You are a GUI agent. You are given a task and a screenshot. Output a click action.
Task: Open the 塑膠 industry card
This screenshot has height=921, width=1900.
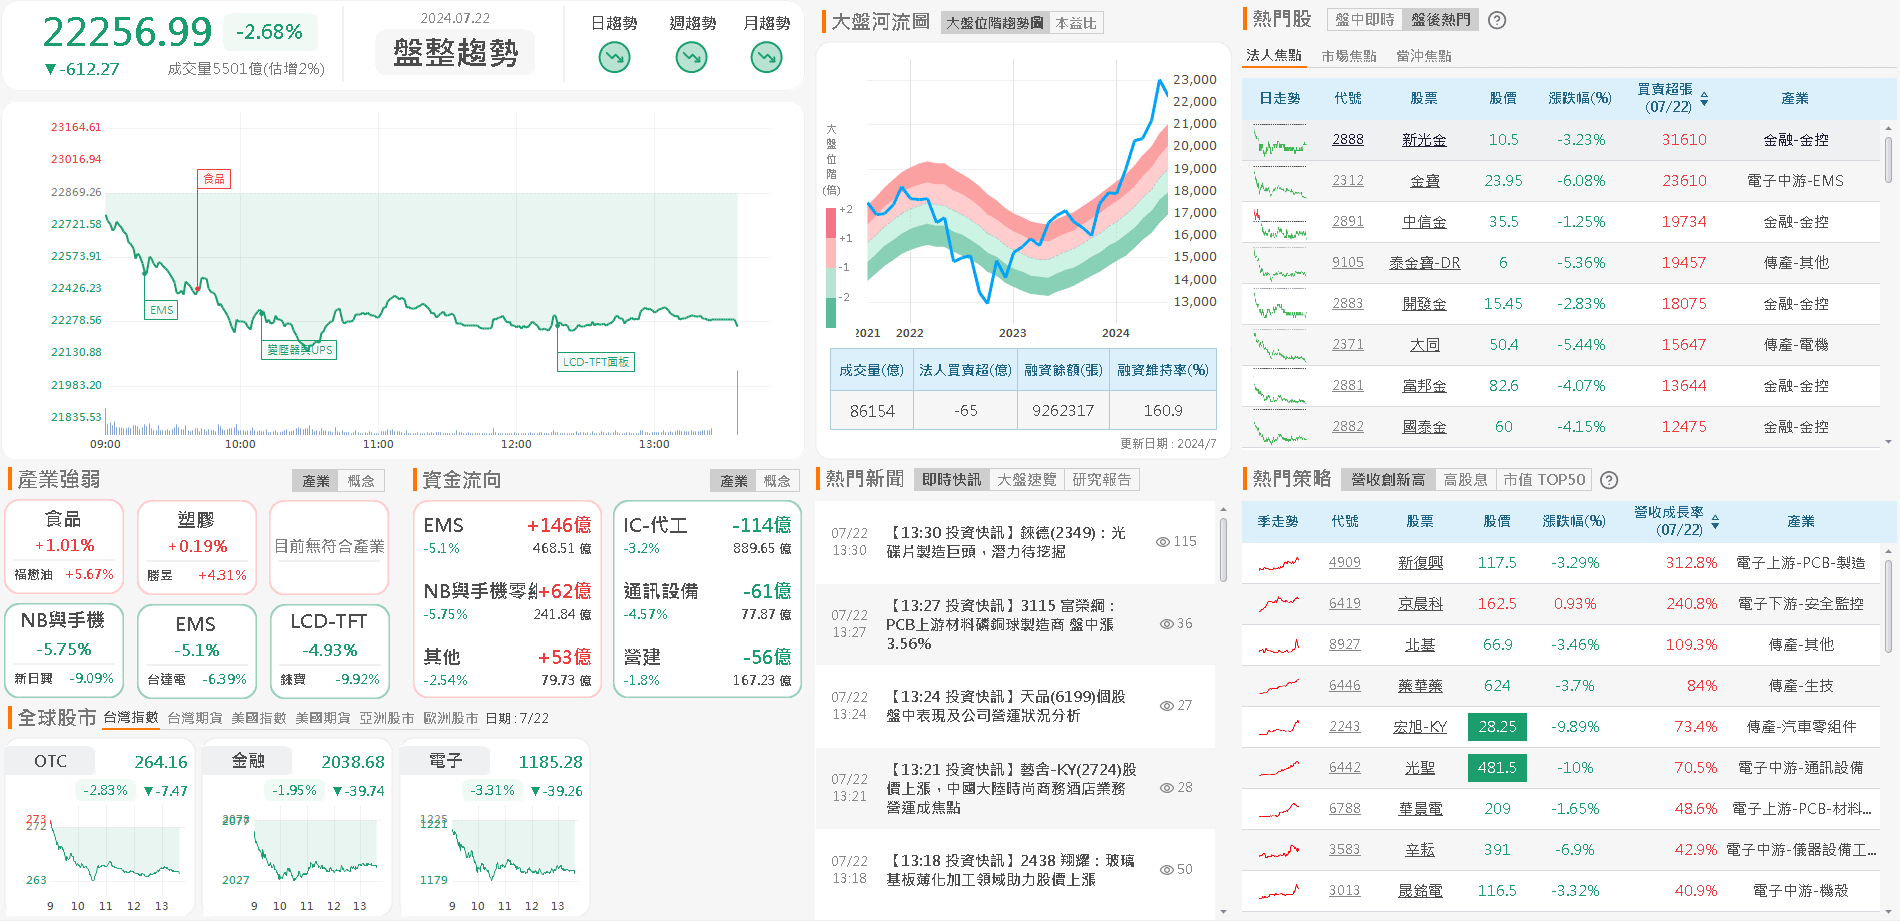pyautogui.click(x=196, y=547)
